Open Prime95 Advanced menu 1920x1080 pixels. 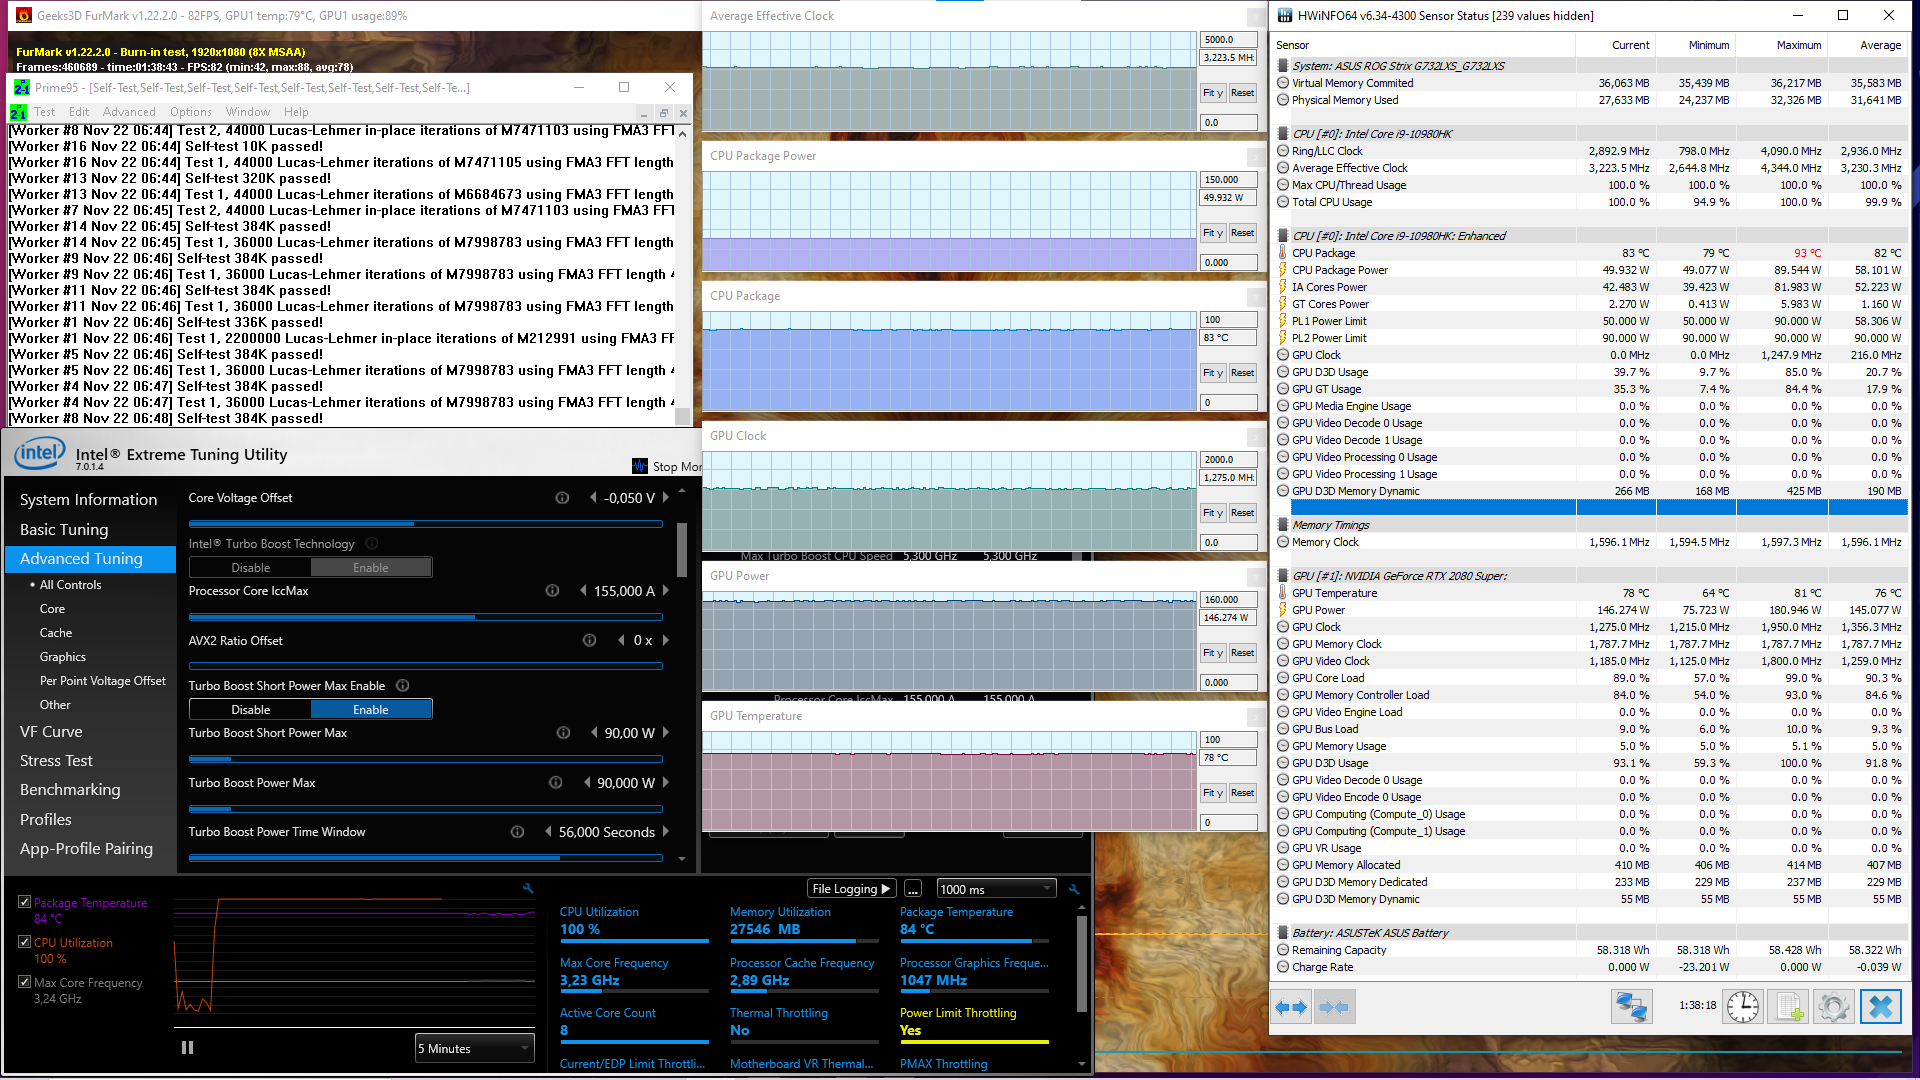point(129,112)
